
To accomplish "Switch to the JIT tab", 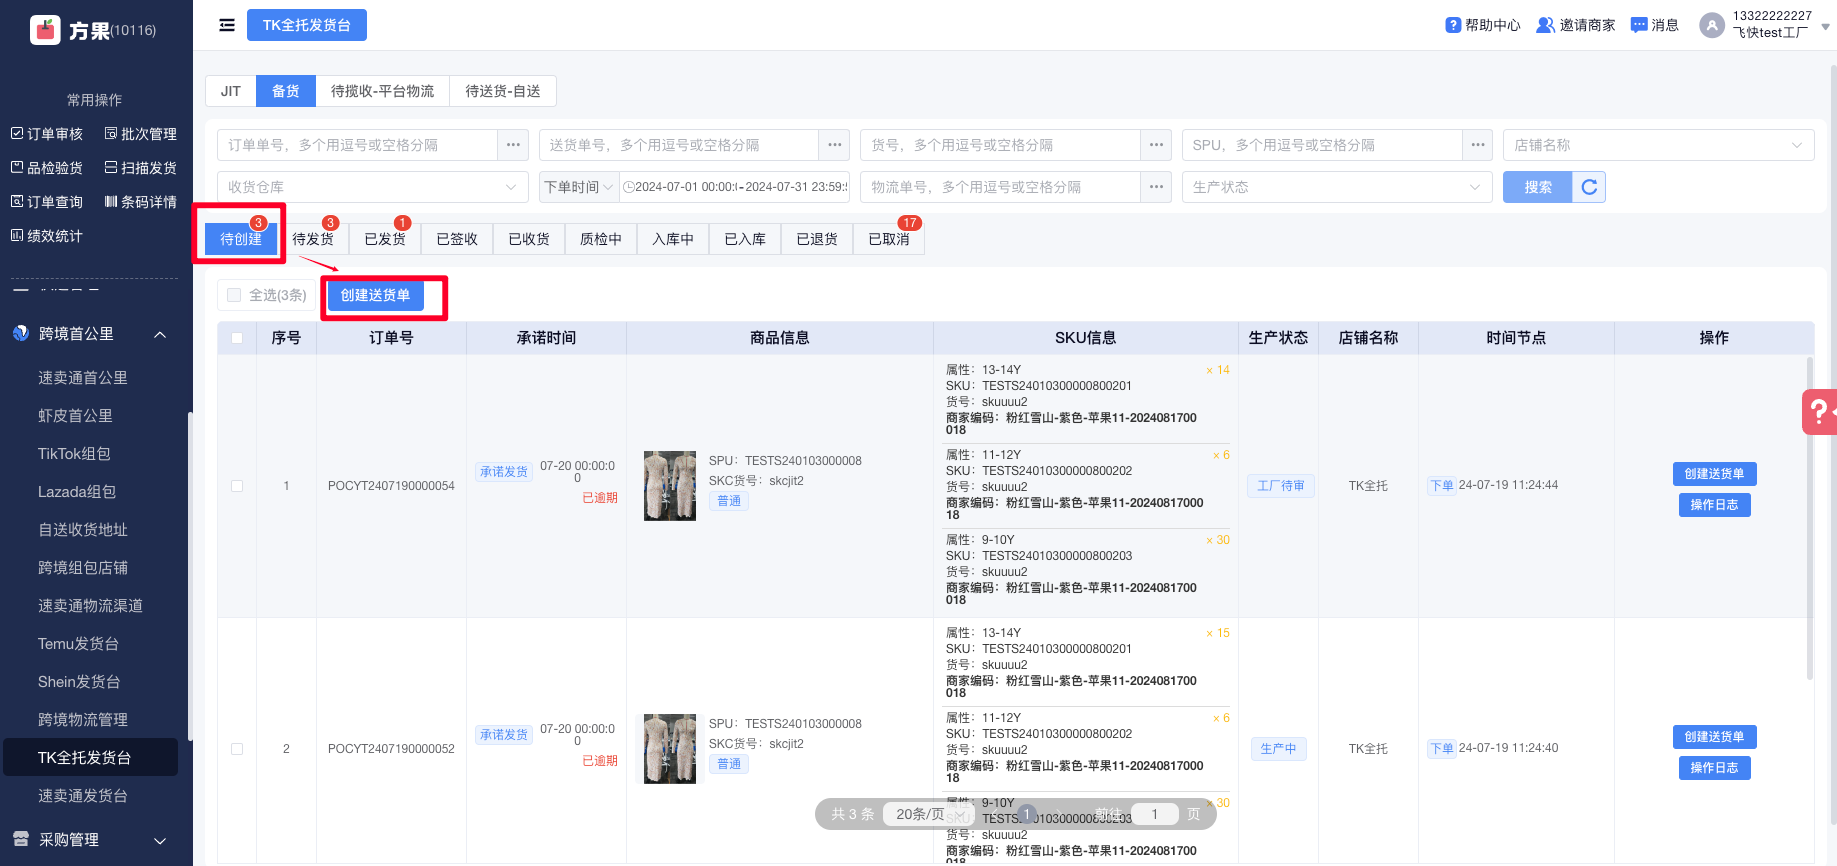I will coord(231,91).
